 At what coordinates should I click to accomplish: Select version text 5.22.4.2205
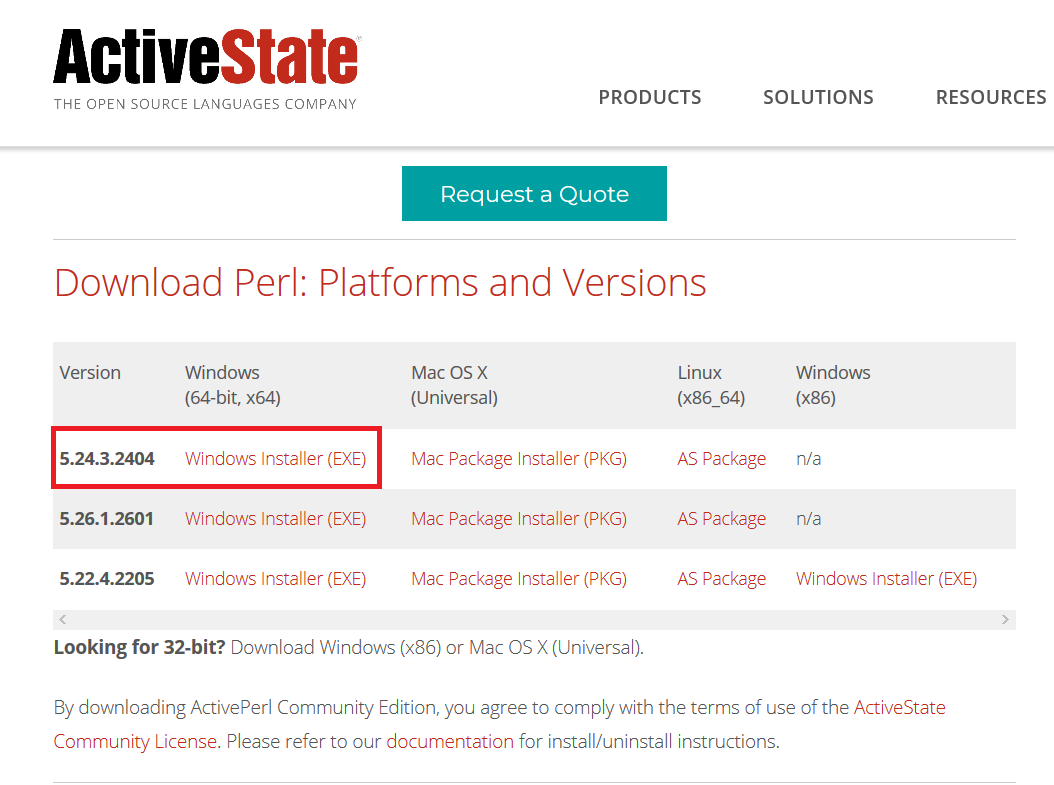coord(107,579)
